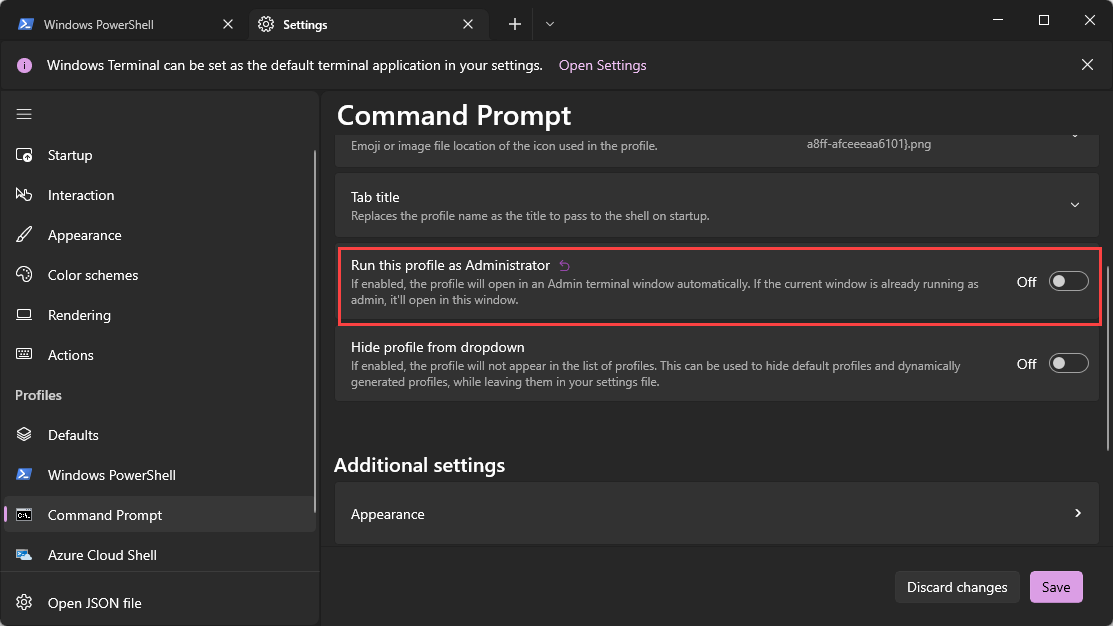Open the Actions settings page

(70, 354)
